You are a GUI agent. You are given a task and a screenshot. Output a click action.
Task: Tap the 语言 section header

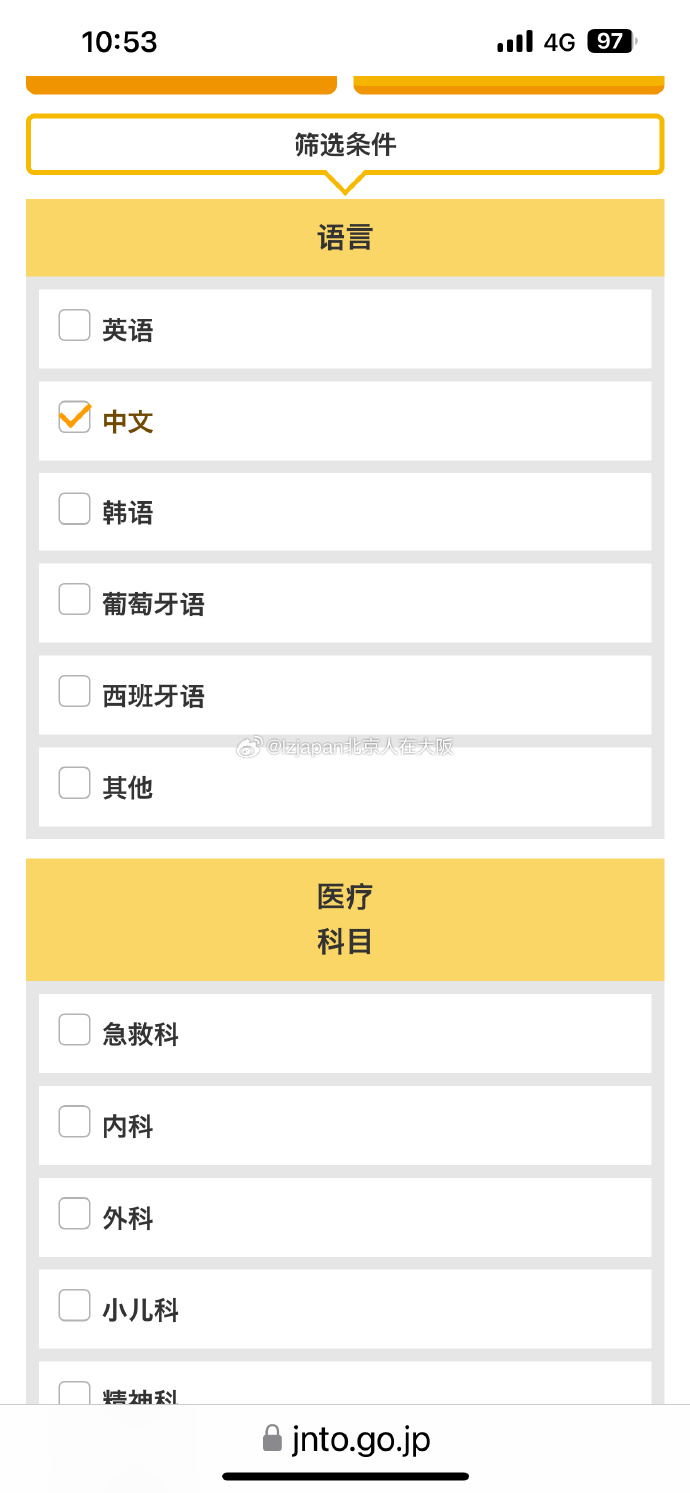click(345, 238)
